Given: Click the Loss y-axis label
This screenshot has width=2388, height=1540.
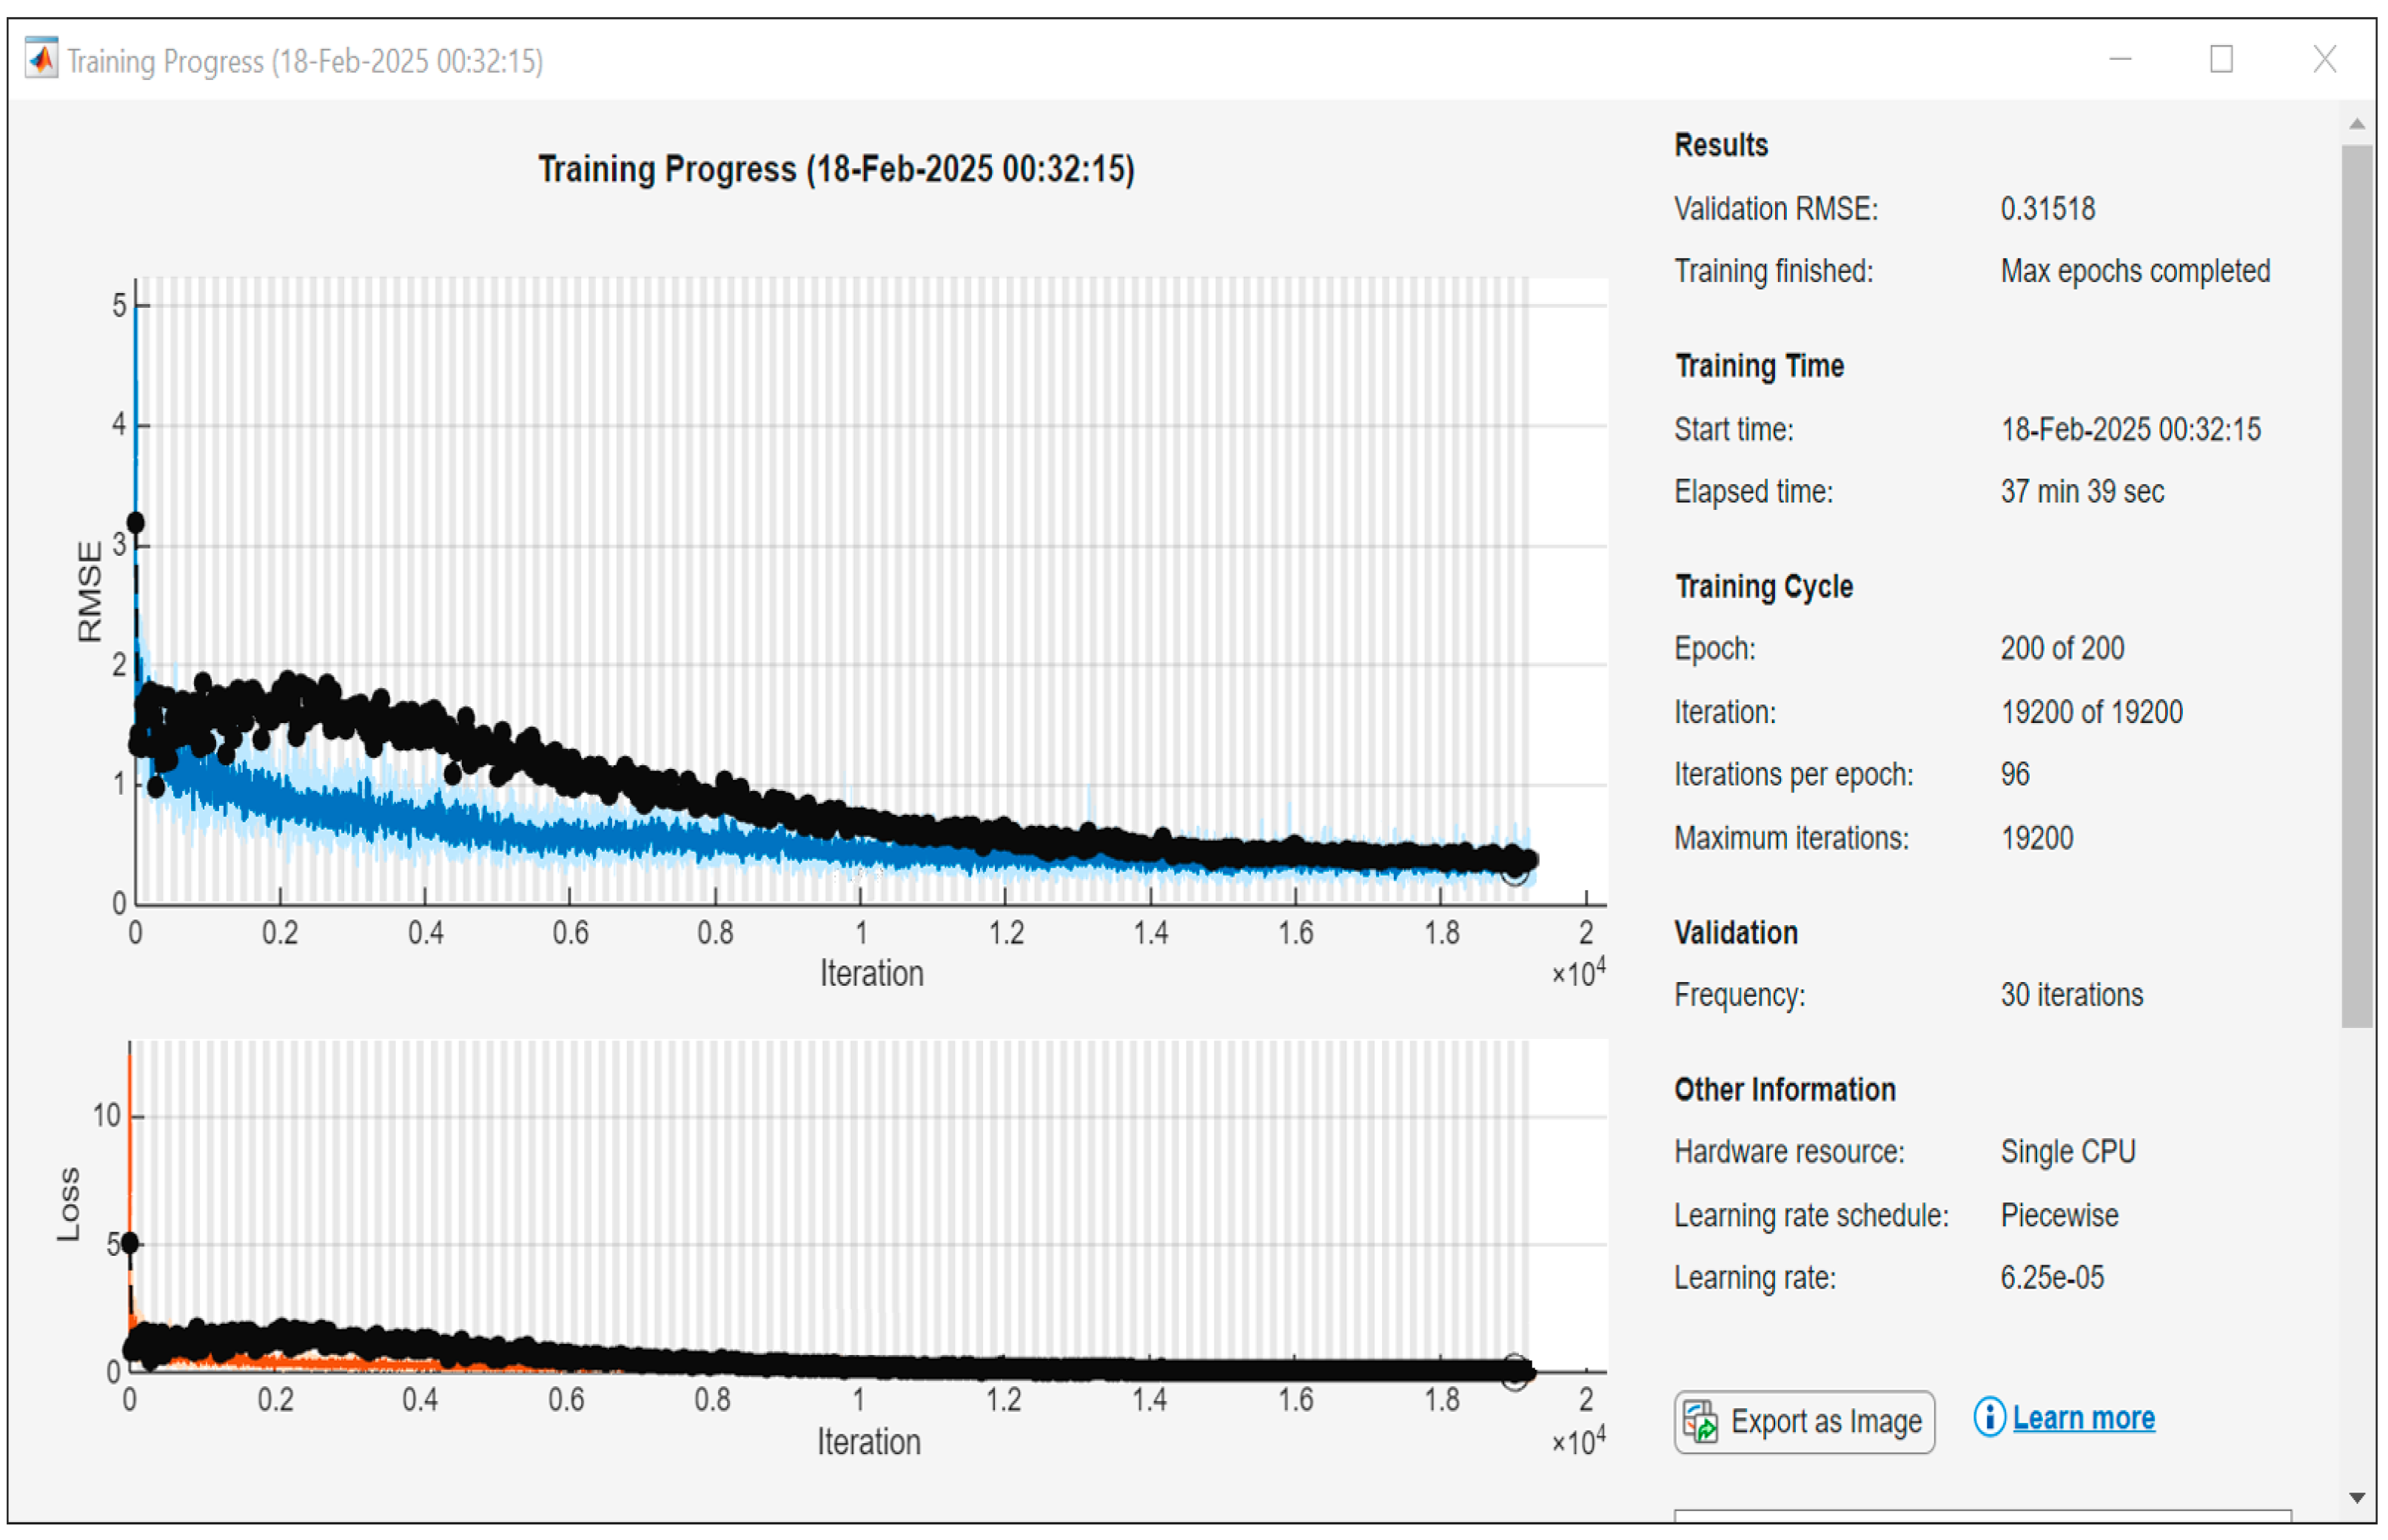Looking at the screenshot, I should click(68, 1204).
